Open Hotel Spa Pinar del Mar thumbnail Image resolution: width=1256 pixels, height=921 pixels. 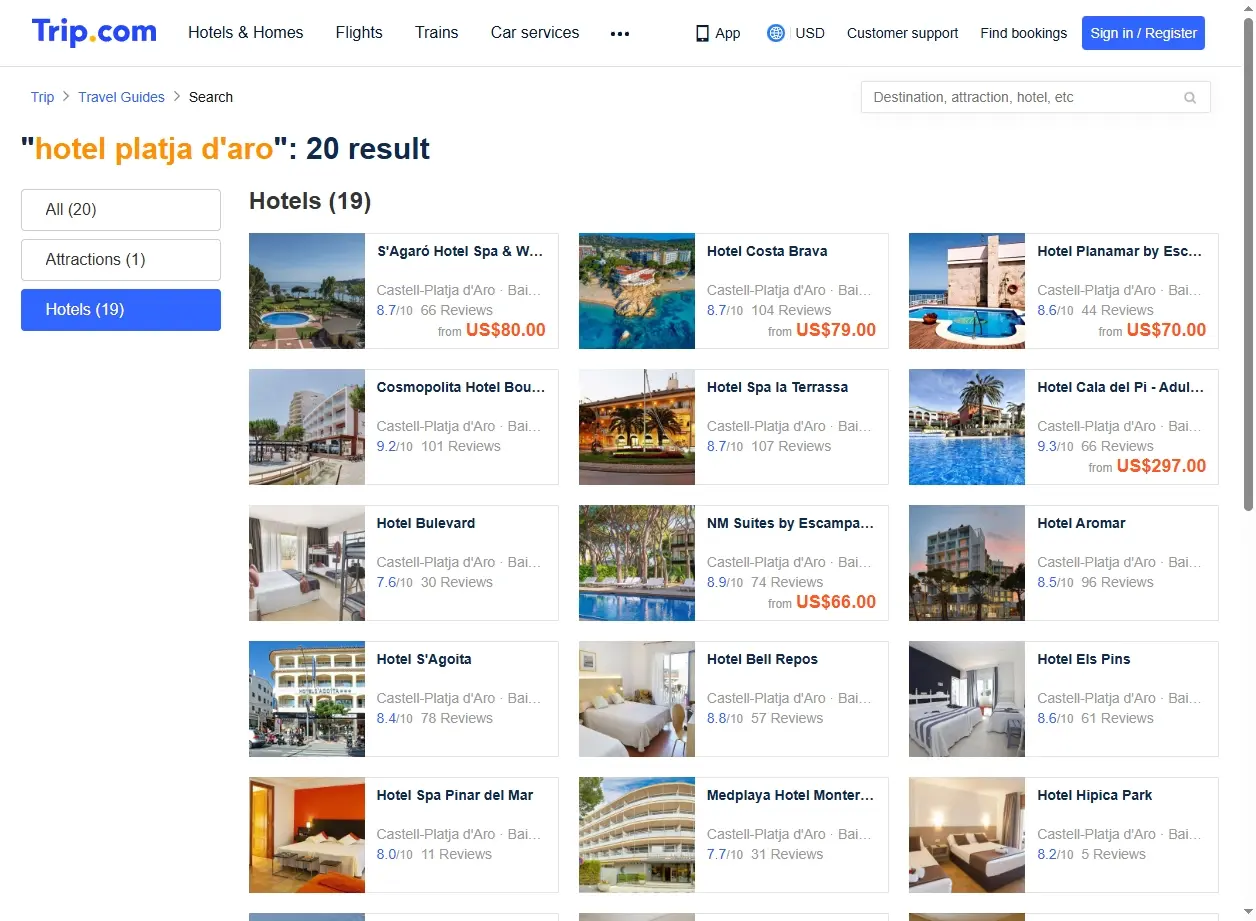coord(307,835)
